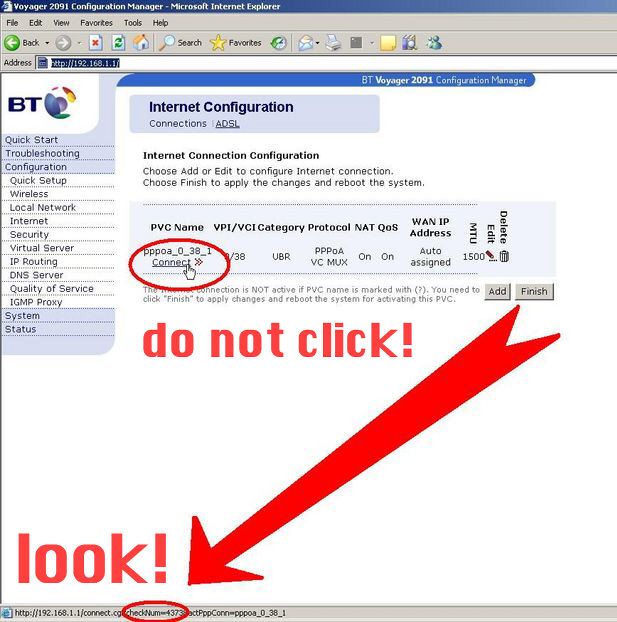Screen dimensions: 617x622
Task: Click the Print icon
Action: [333, 43]
